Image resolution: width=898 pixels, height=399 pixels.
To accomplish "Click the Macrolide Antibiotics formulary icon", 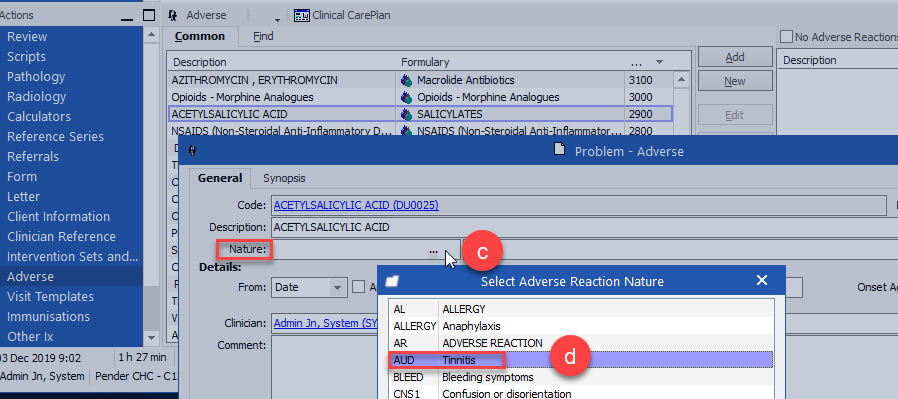I will pyautogui.click(x=406, y=80).
